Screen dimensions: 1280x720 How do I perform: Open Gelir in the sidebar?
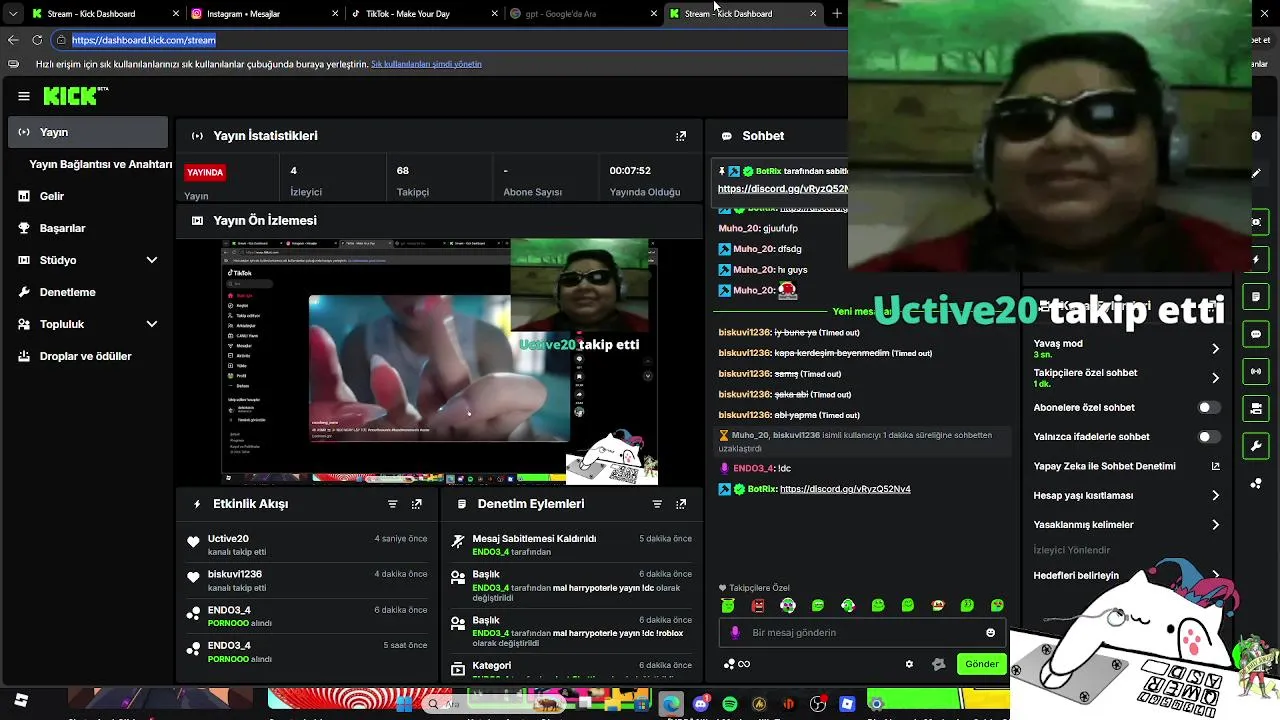click(x=88, y=196)
